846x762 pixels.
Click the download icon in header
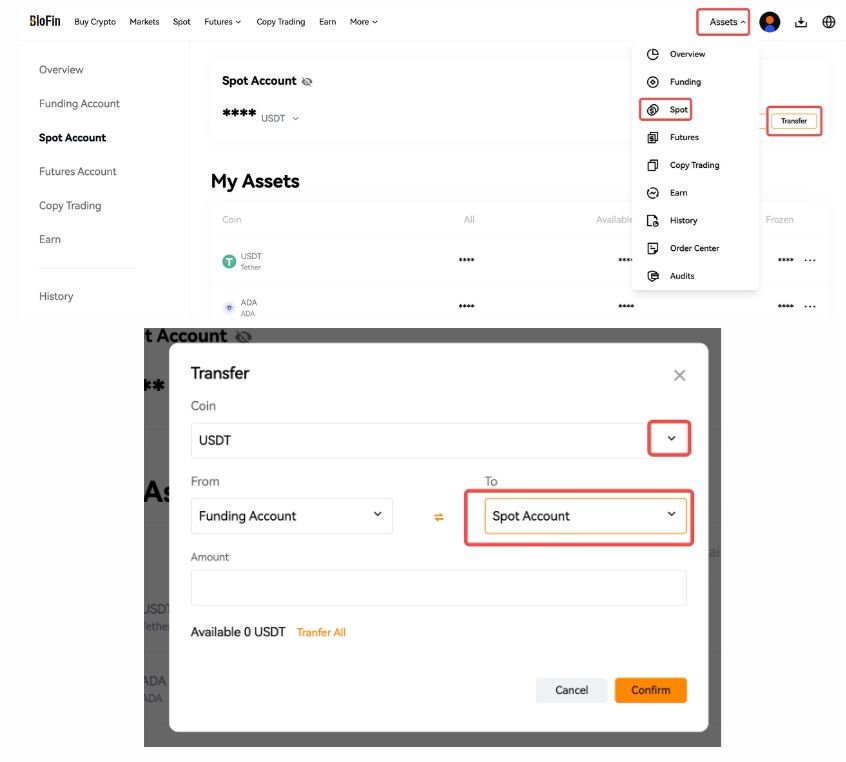point(801,22)
